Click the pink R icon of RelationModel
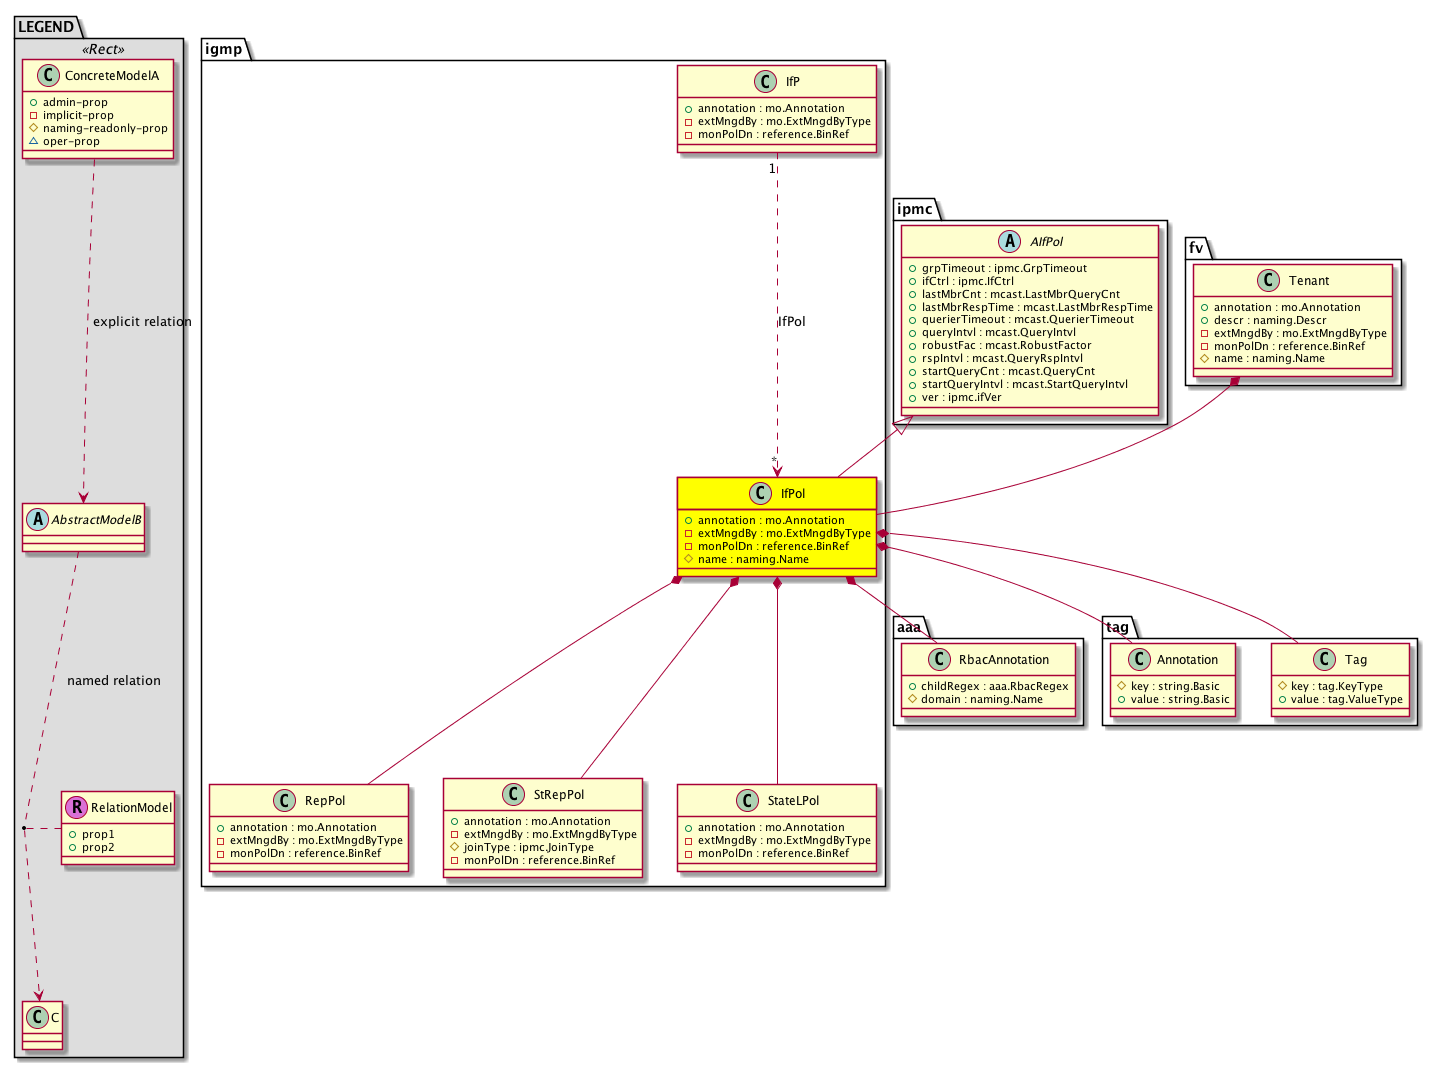Screen dimensions: 1438x1068 76,807
